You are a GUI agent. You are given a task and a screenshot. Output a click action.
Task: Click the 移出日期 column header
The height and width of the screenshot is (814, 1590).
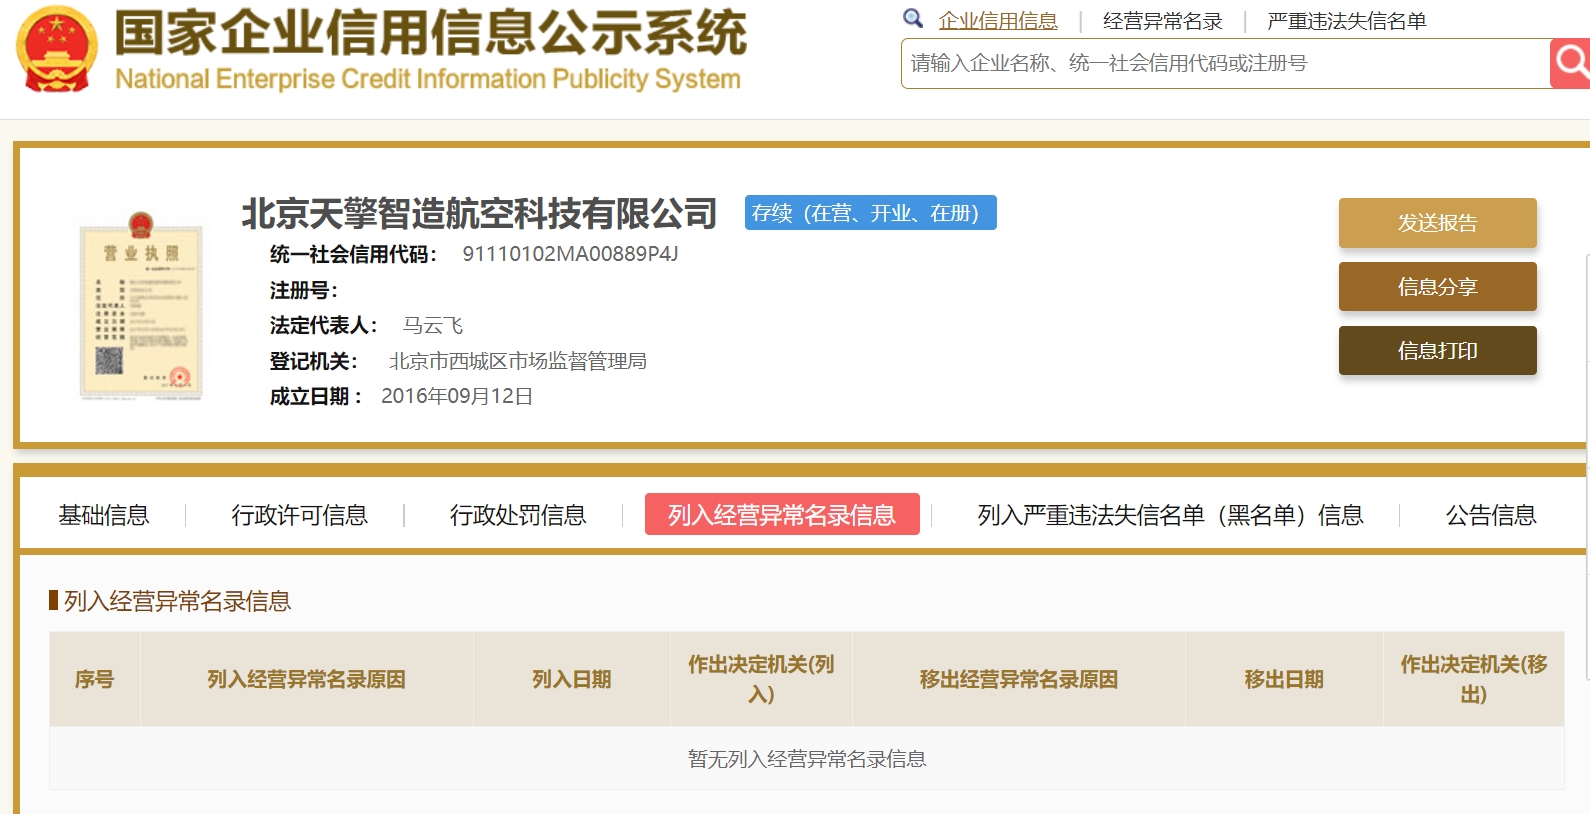click(x=1284, y=679)
